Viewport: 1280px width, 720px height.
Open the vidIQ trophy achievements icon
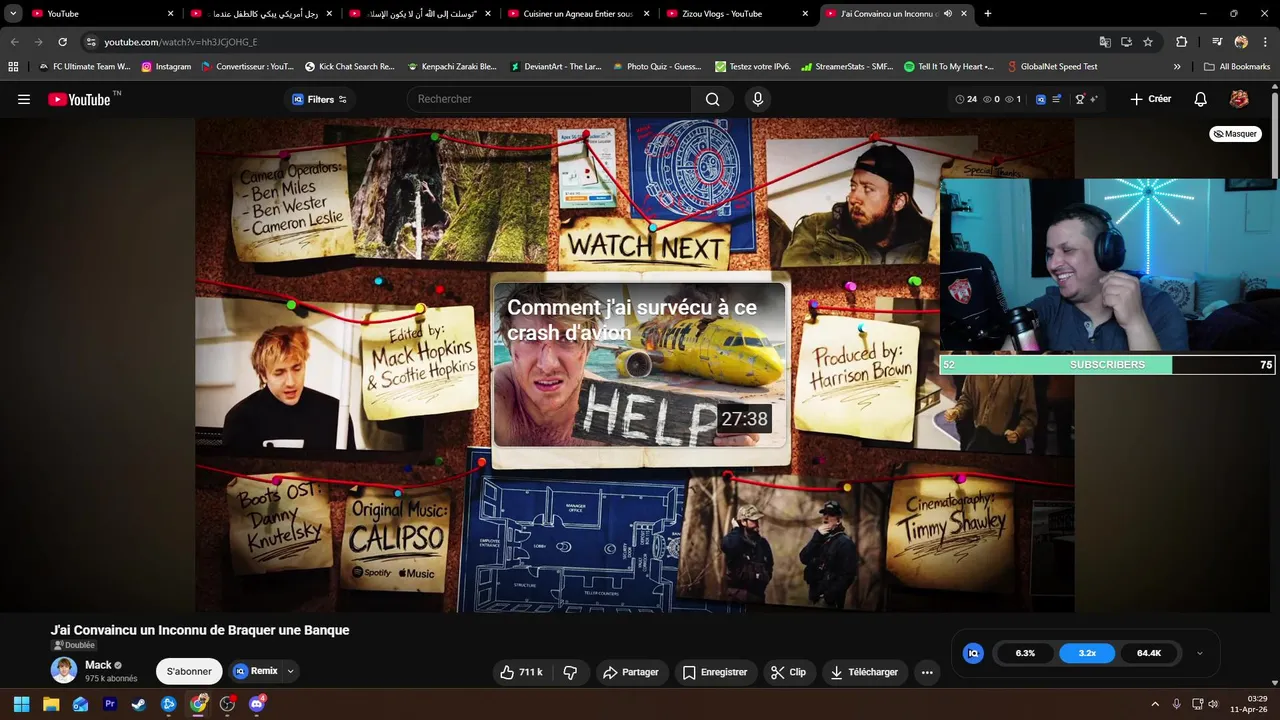point(1080,99)
